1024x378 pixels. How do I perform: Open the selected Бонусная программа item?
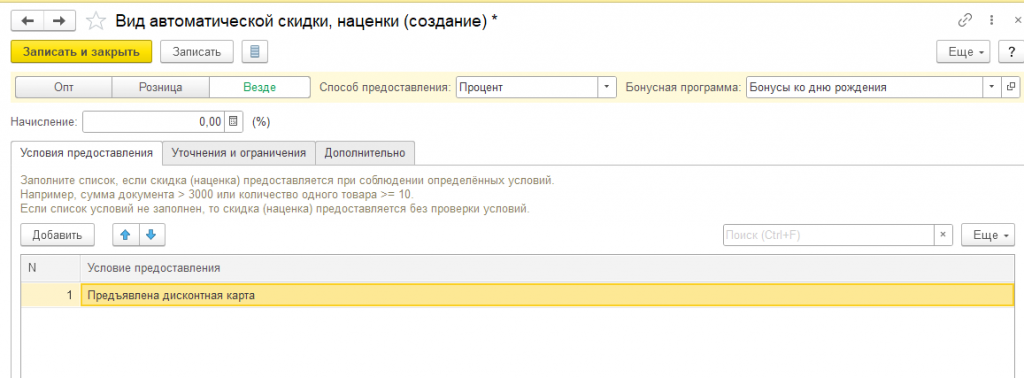[1011, 87]
